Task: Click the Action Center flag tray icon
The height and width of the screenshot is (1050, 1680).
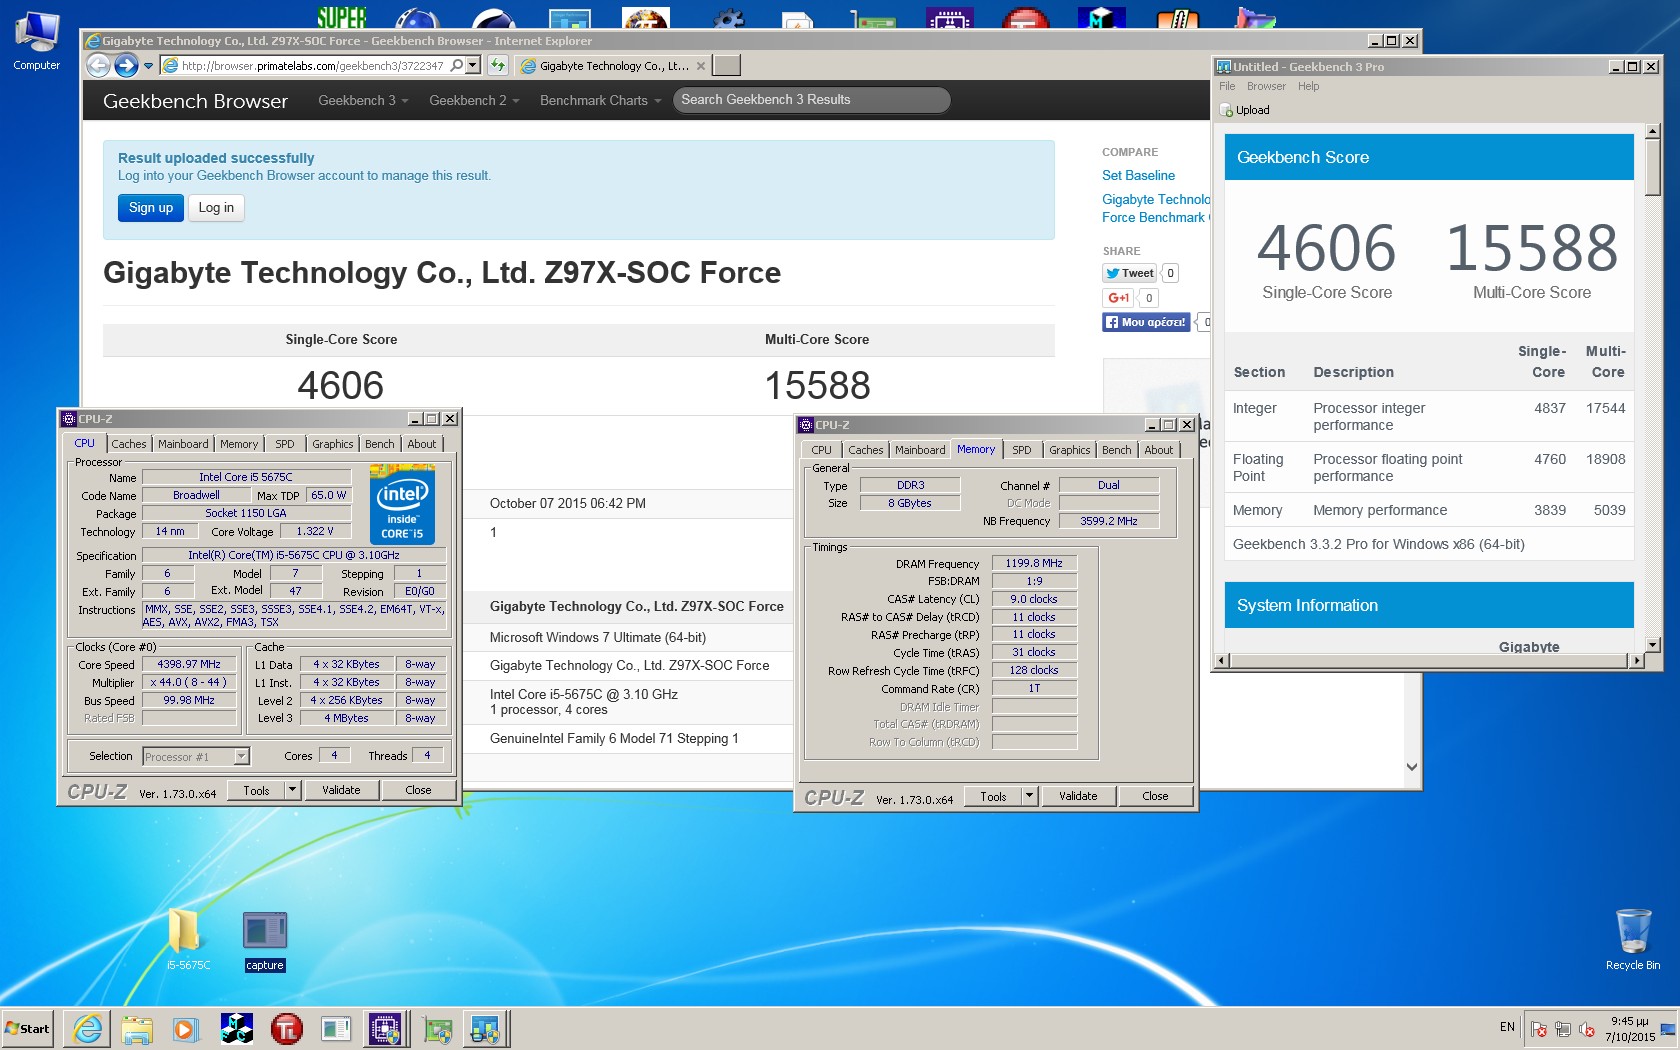Action: (x=1539, y=1029)
